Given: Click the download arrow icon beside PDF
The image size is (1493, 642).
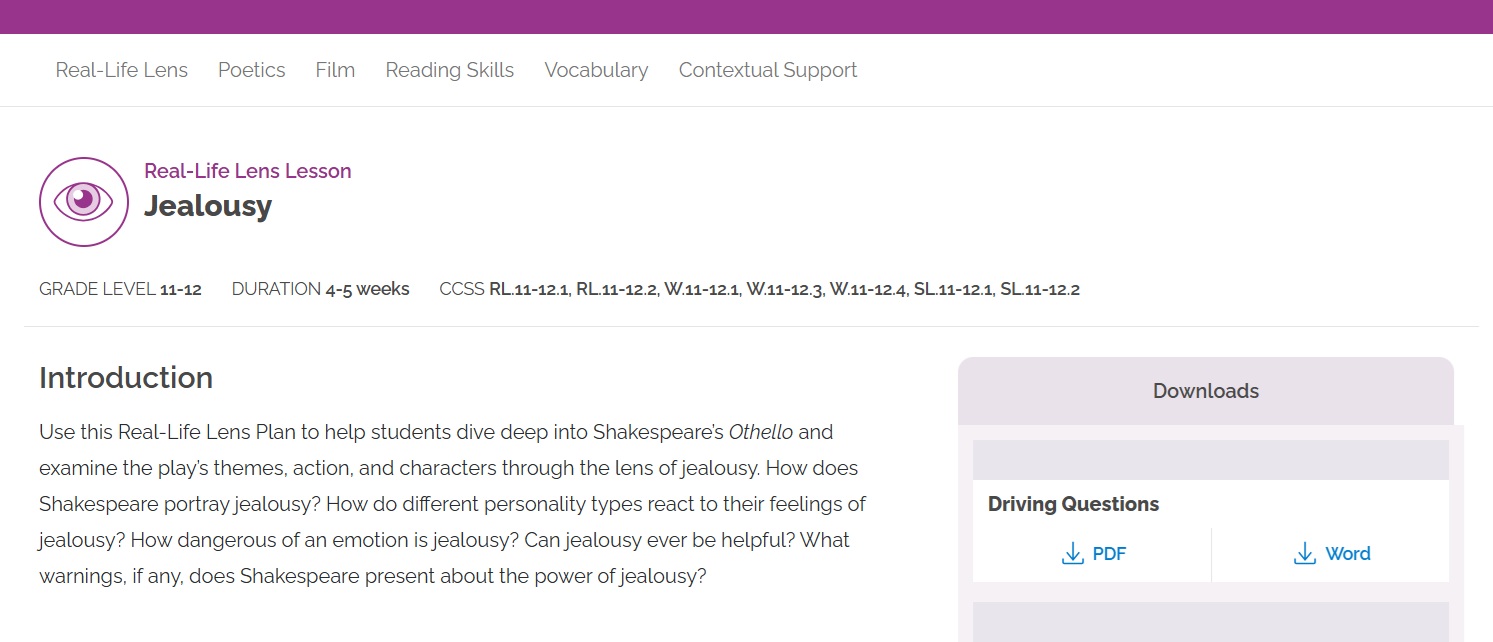Looking at the screenshot, I should pyautogui.click(x=1073, y=554).
